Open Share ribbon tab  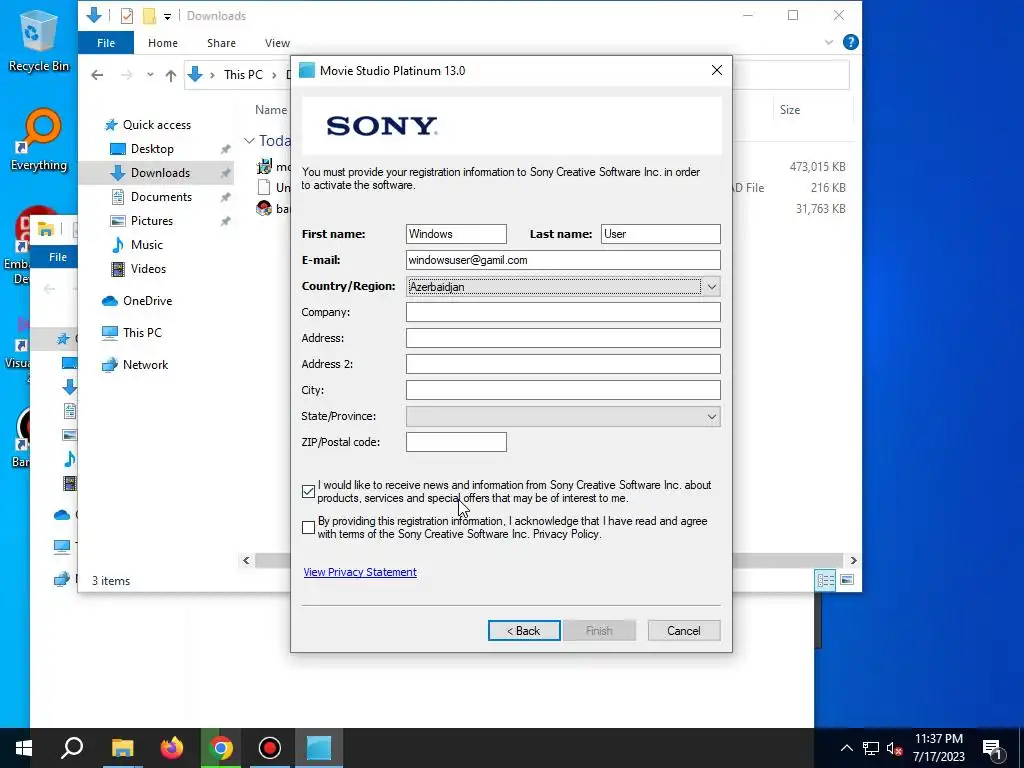(221, 43)
